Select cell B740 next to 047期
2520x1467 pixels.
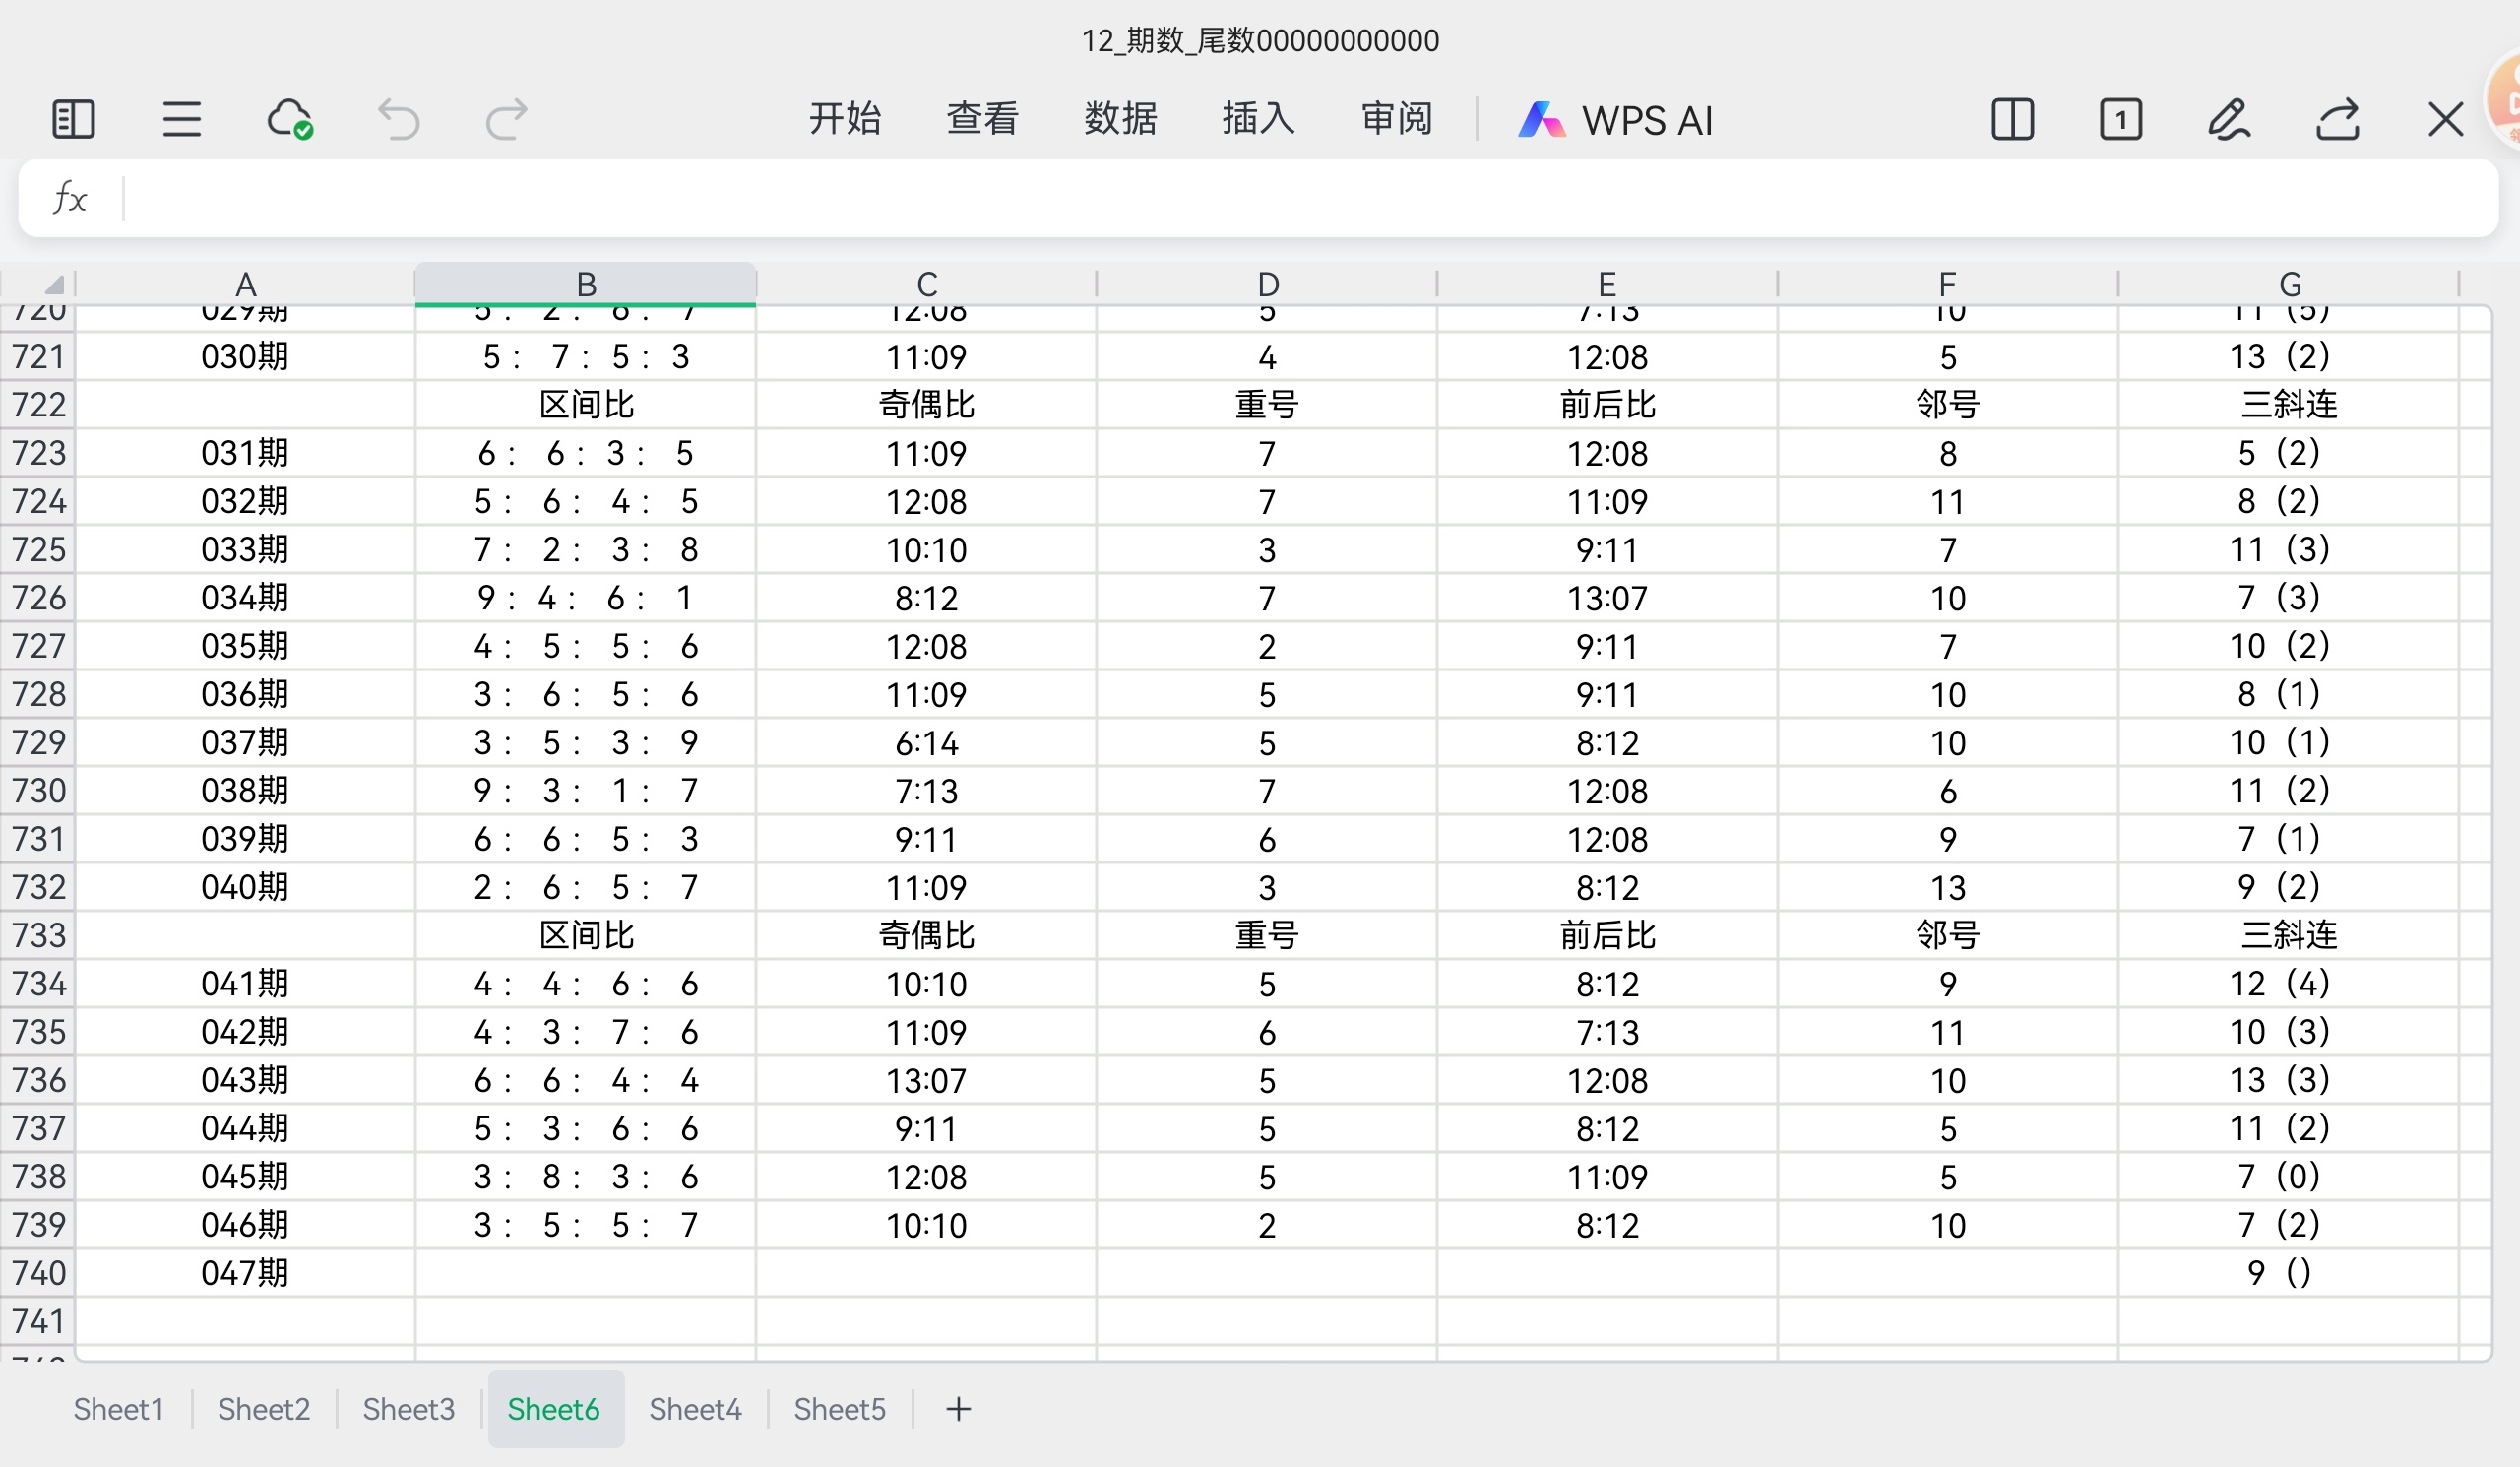(x=585, y=1272)
